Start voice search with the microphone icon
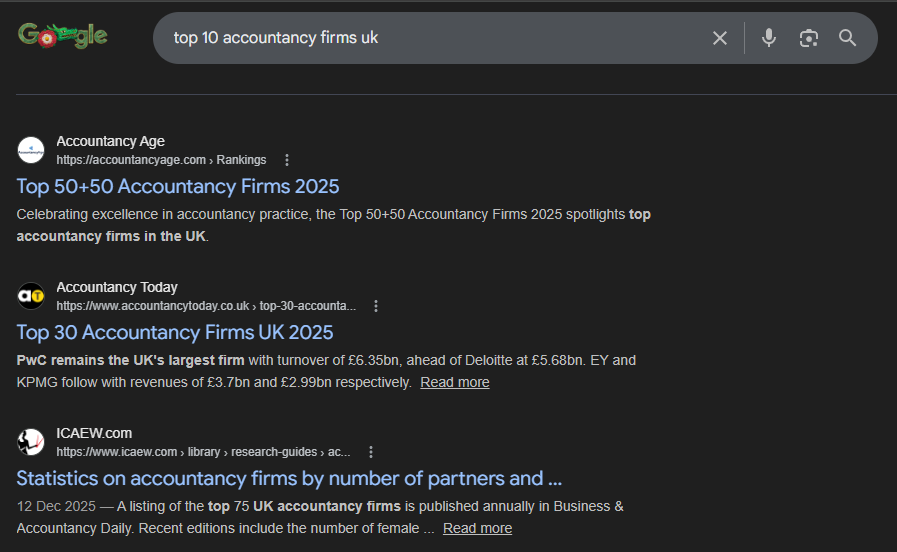The image size is (897, 552). 769,38
